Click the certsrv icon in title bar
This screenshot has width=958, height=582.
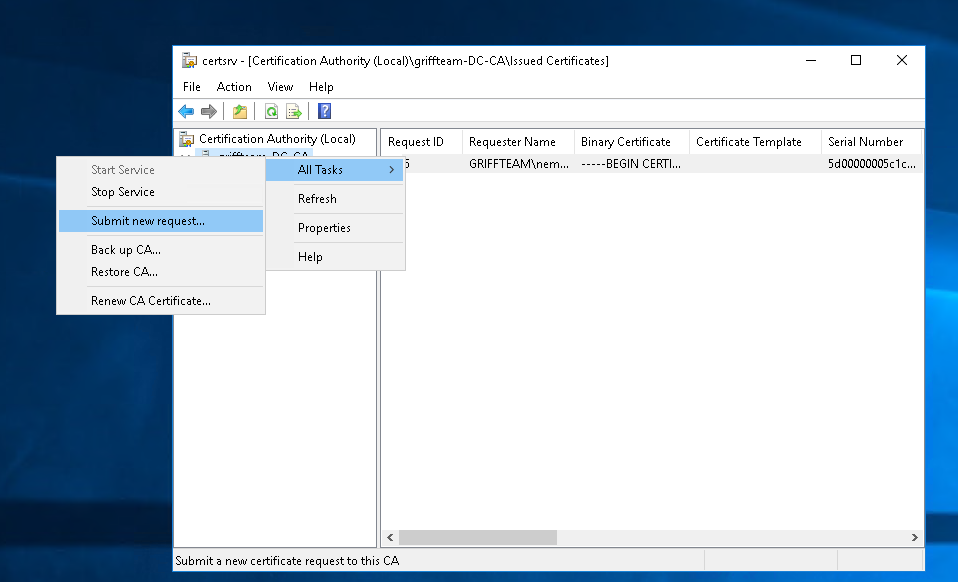tap(189, 60)
